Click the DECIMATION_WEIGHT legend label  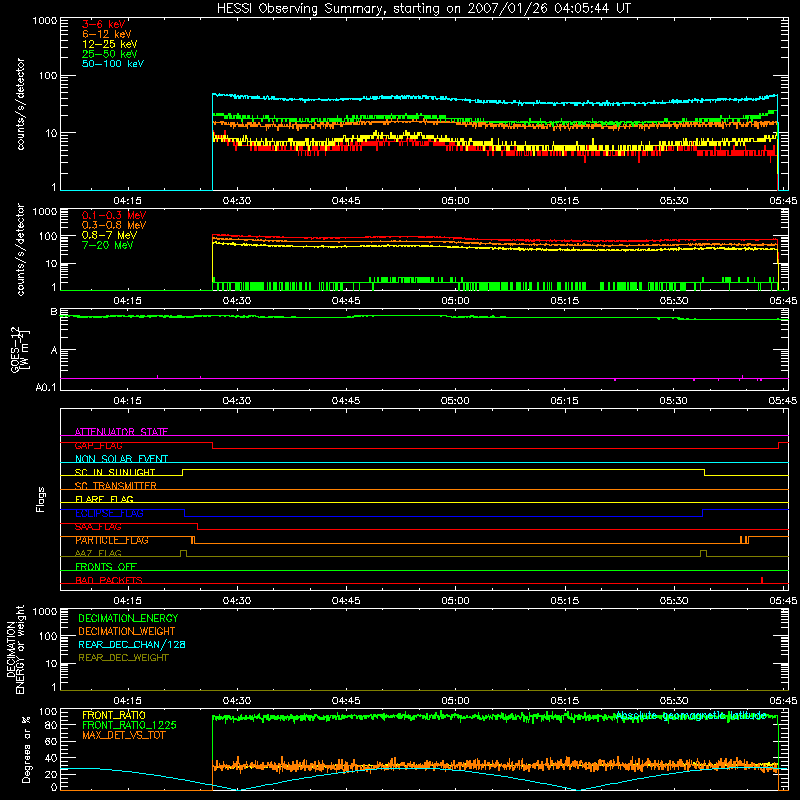(x=127, y=631)
